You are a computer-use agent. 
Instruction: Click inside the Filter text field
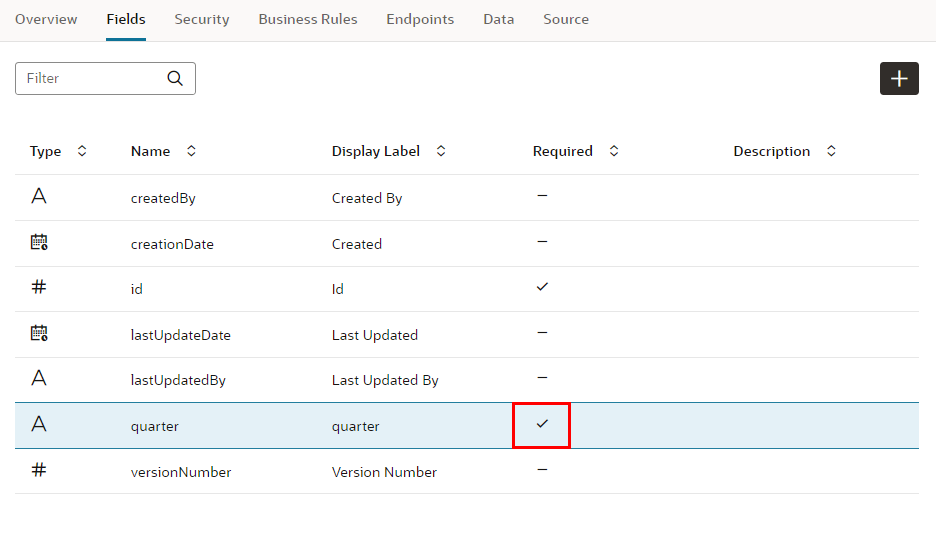tap(90, 78)
